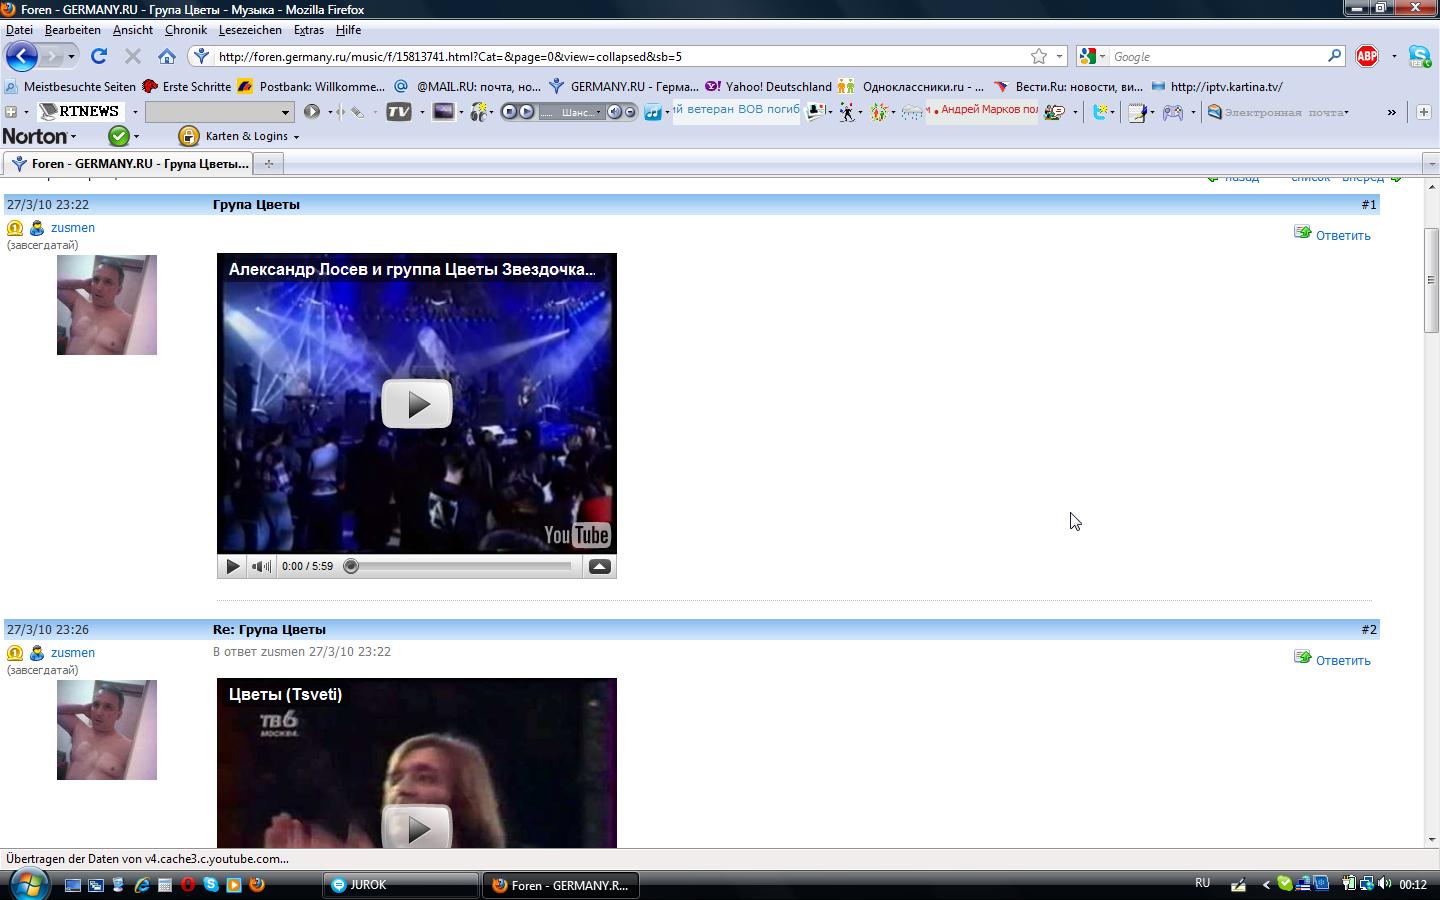
Task: Click the Google search magnifier icon
Action: point(1334,56)
